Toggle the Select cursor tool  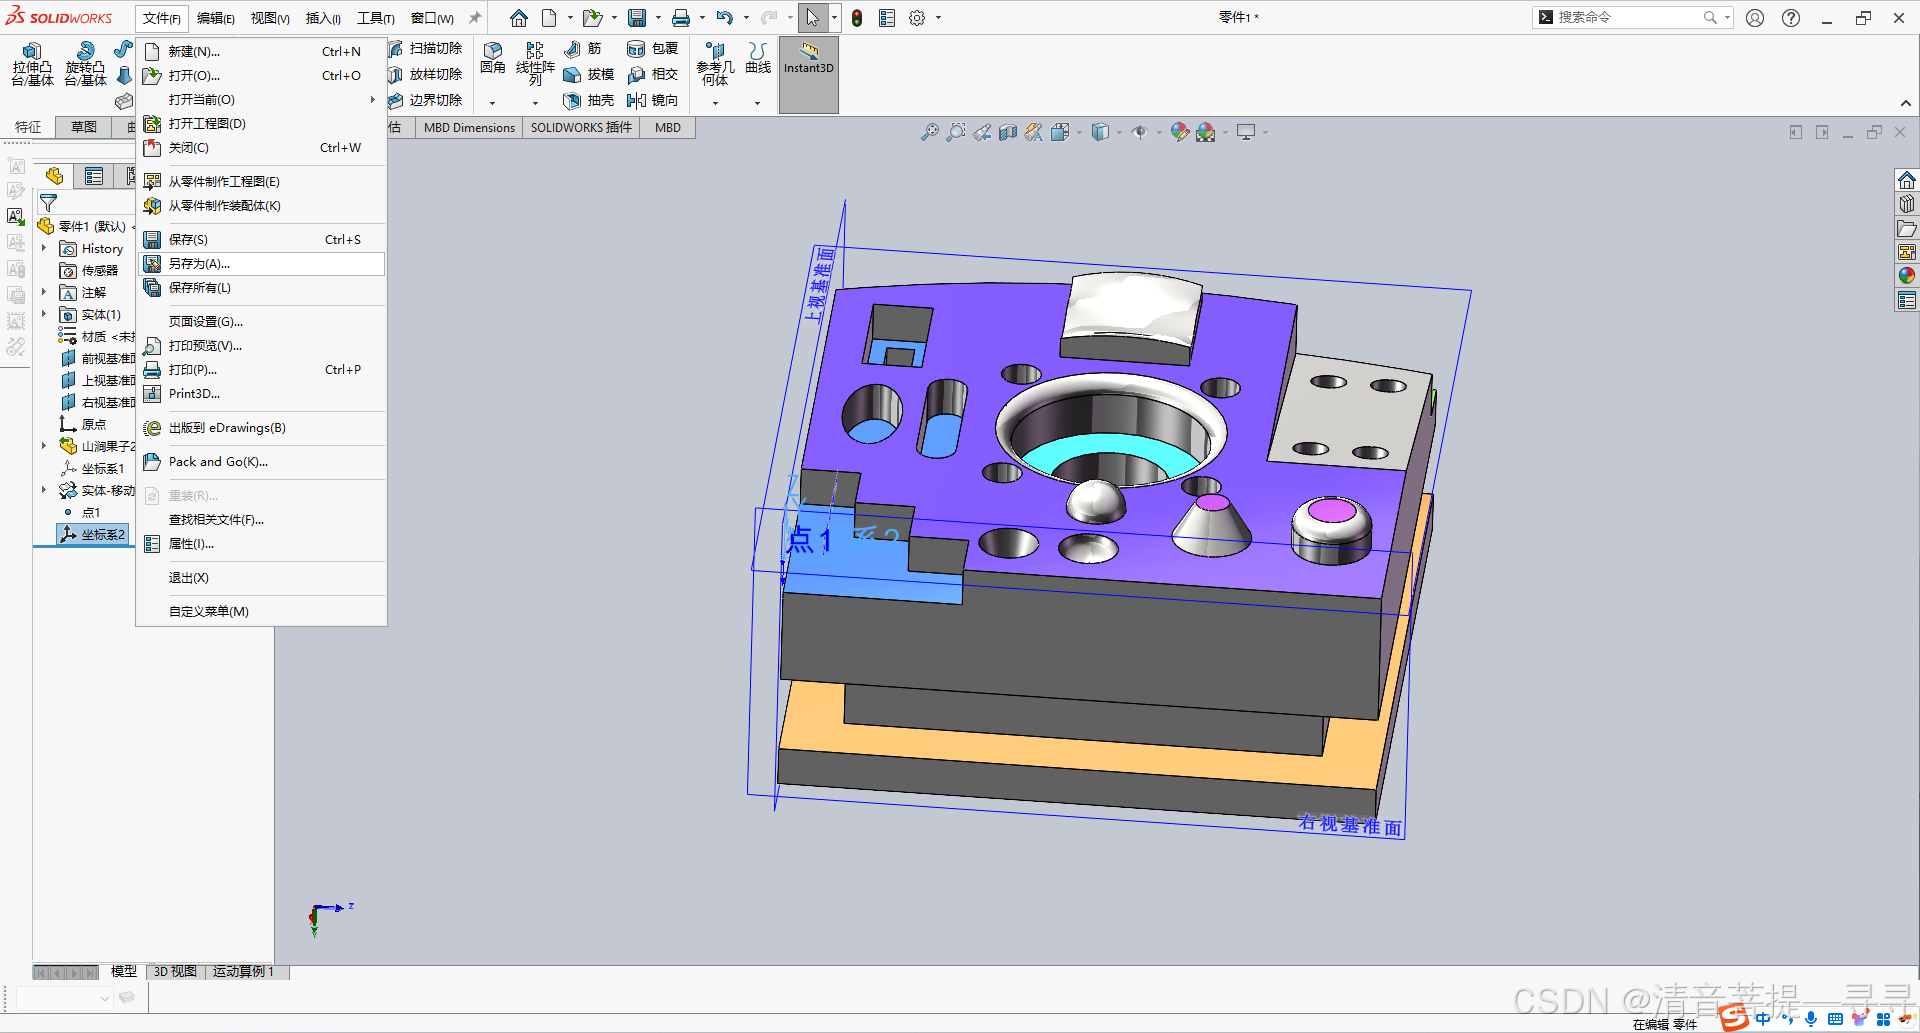pyautogui.click(x=812, y=18)
